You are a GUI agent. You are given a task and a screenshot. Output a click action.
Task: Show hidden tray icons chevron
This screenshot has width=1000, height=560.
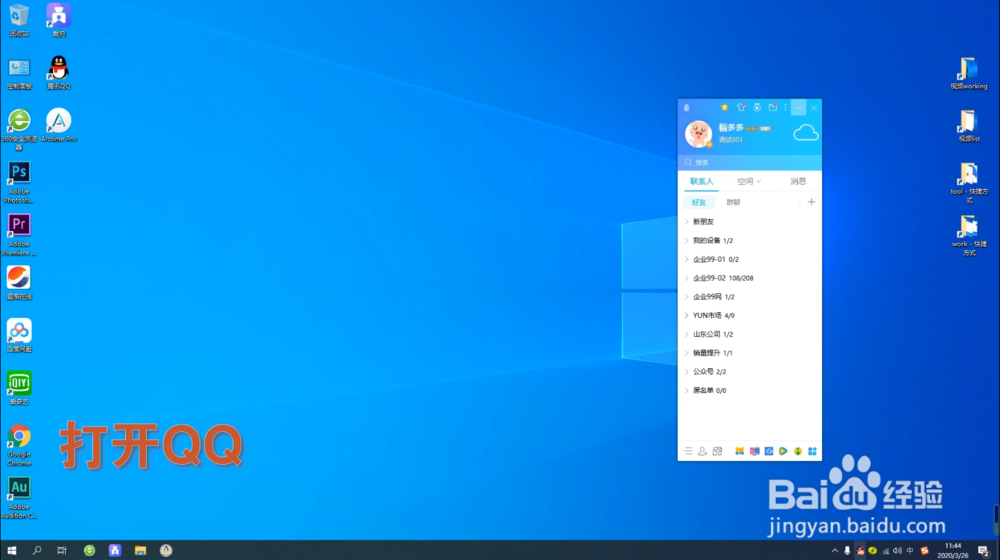pos(835,550)
